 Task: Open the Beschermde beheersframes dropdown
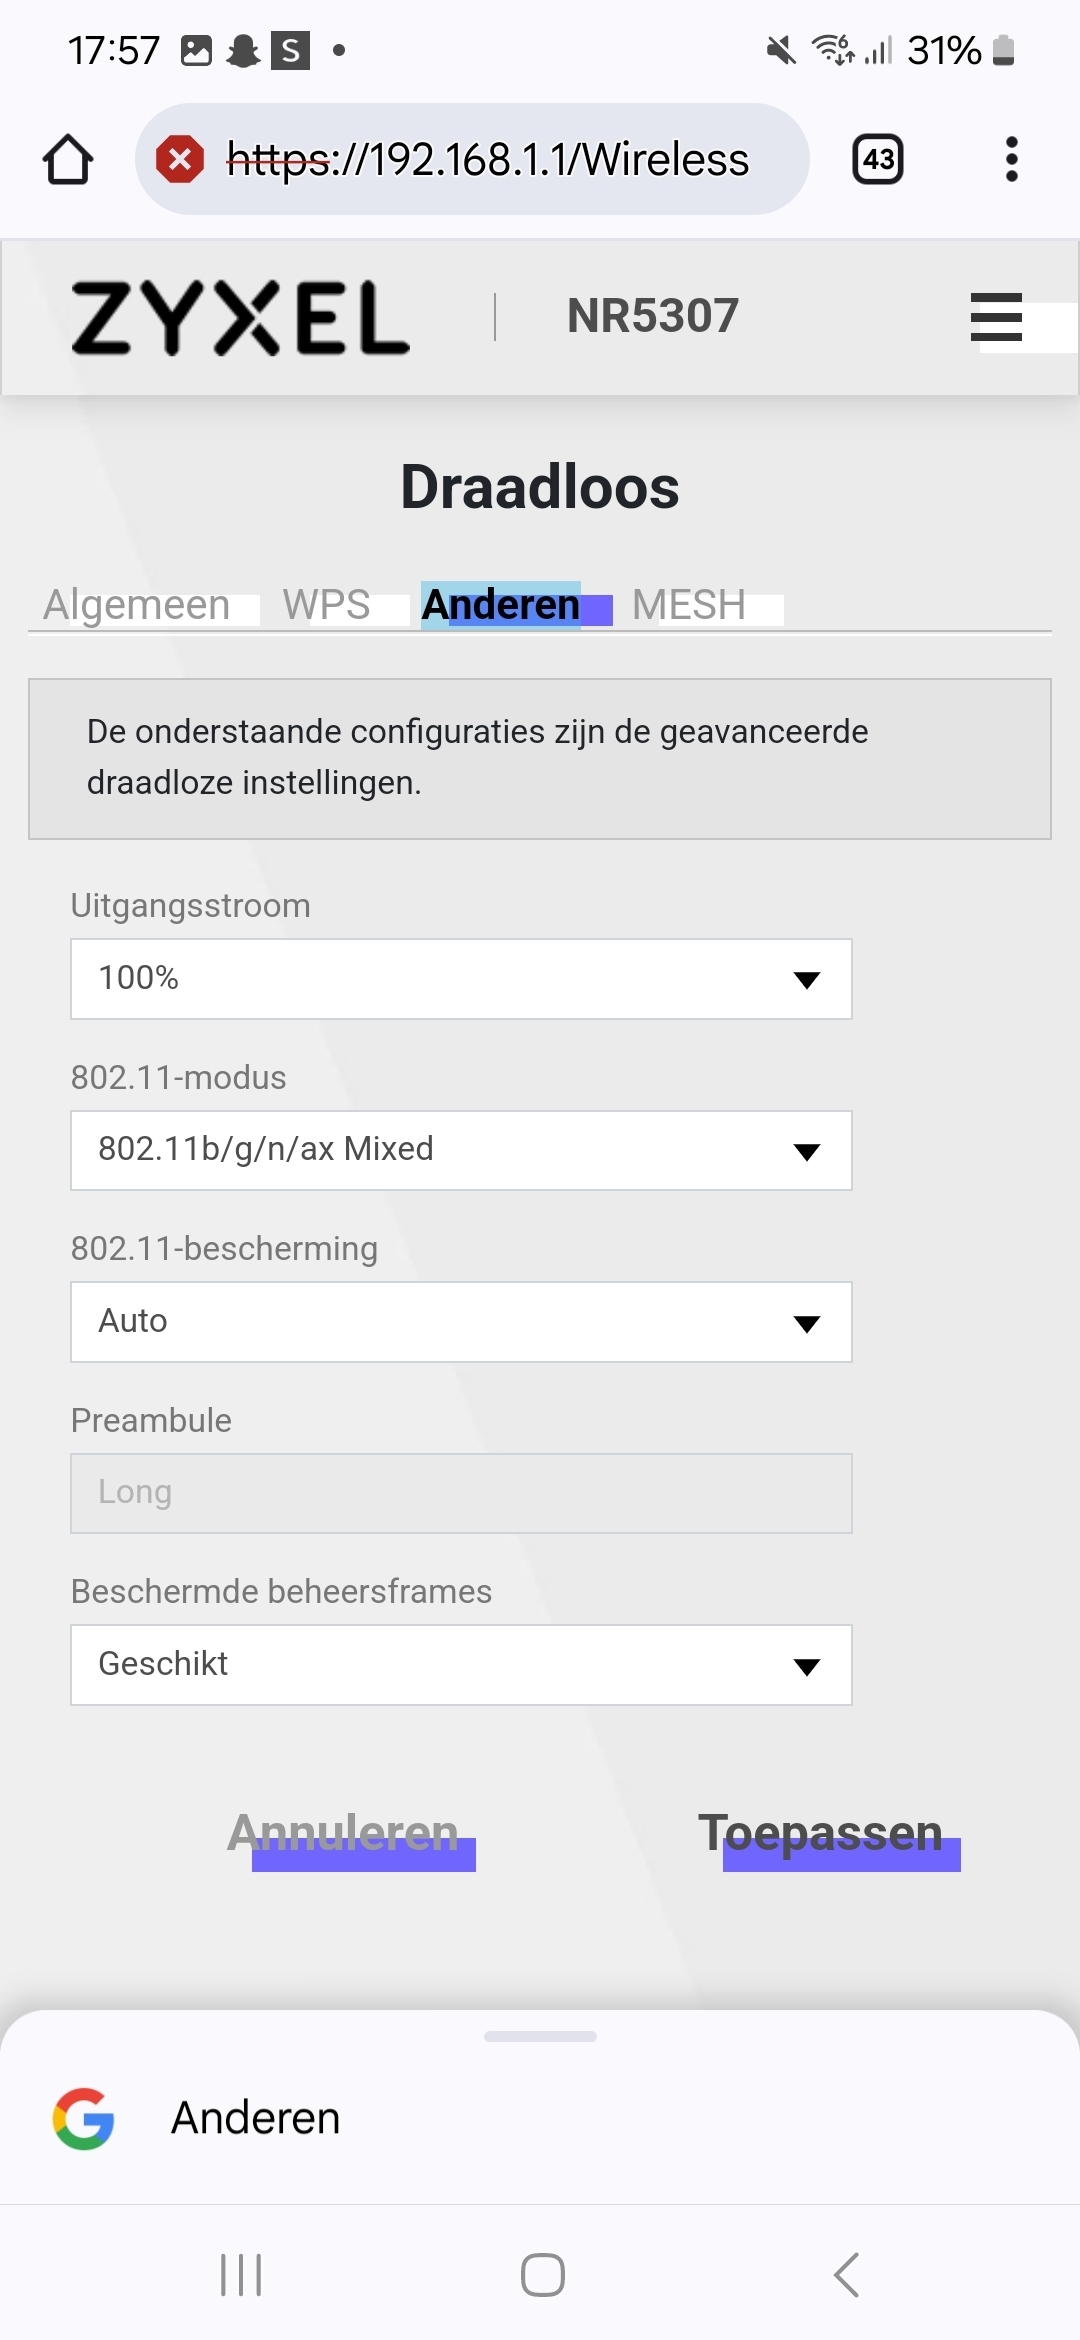[x=461, y=1665]
